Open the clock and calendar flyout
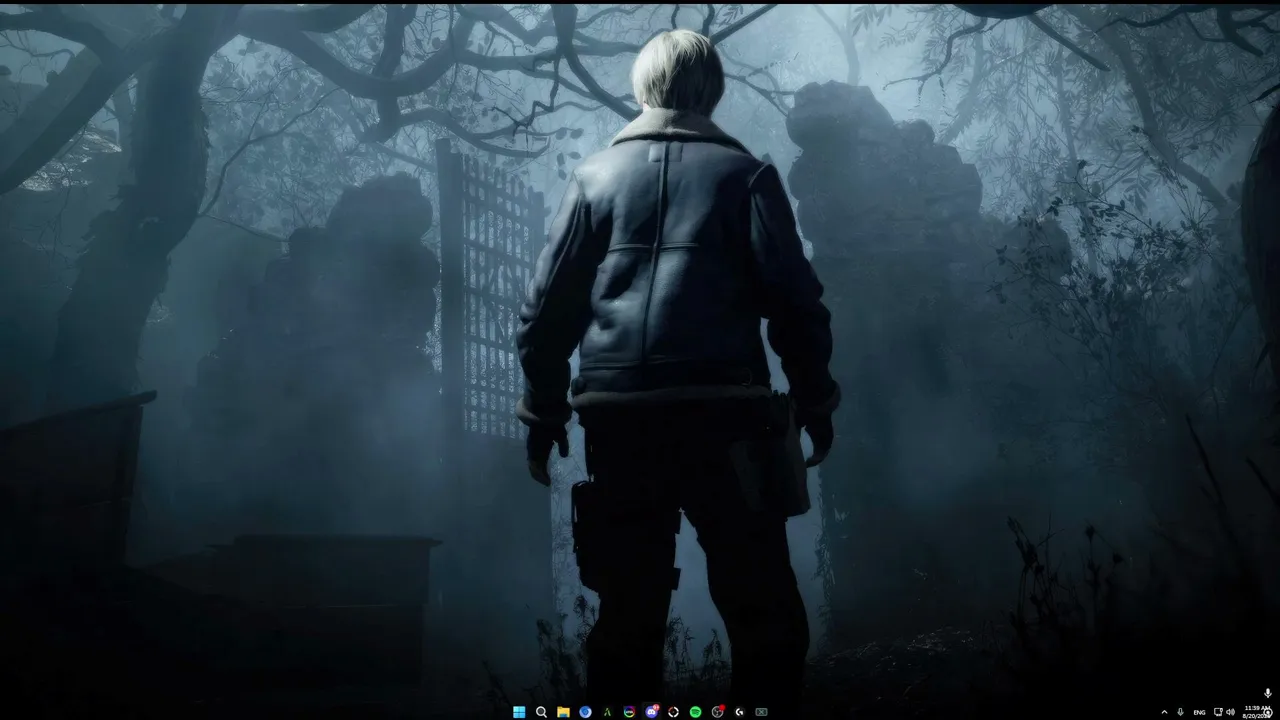 tap(1257, 711)
